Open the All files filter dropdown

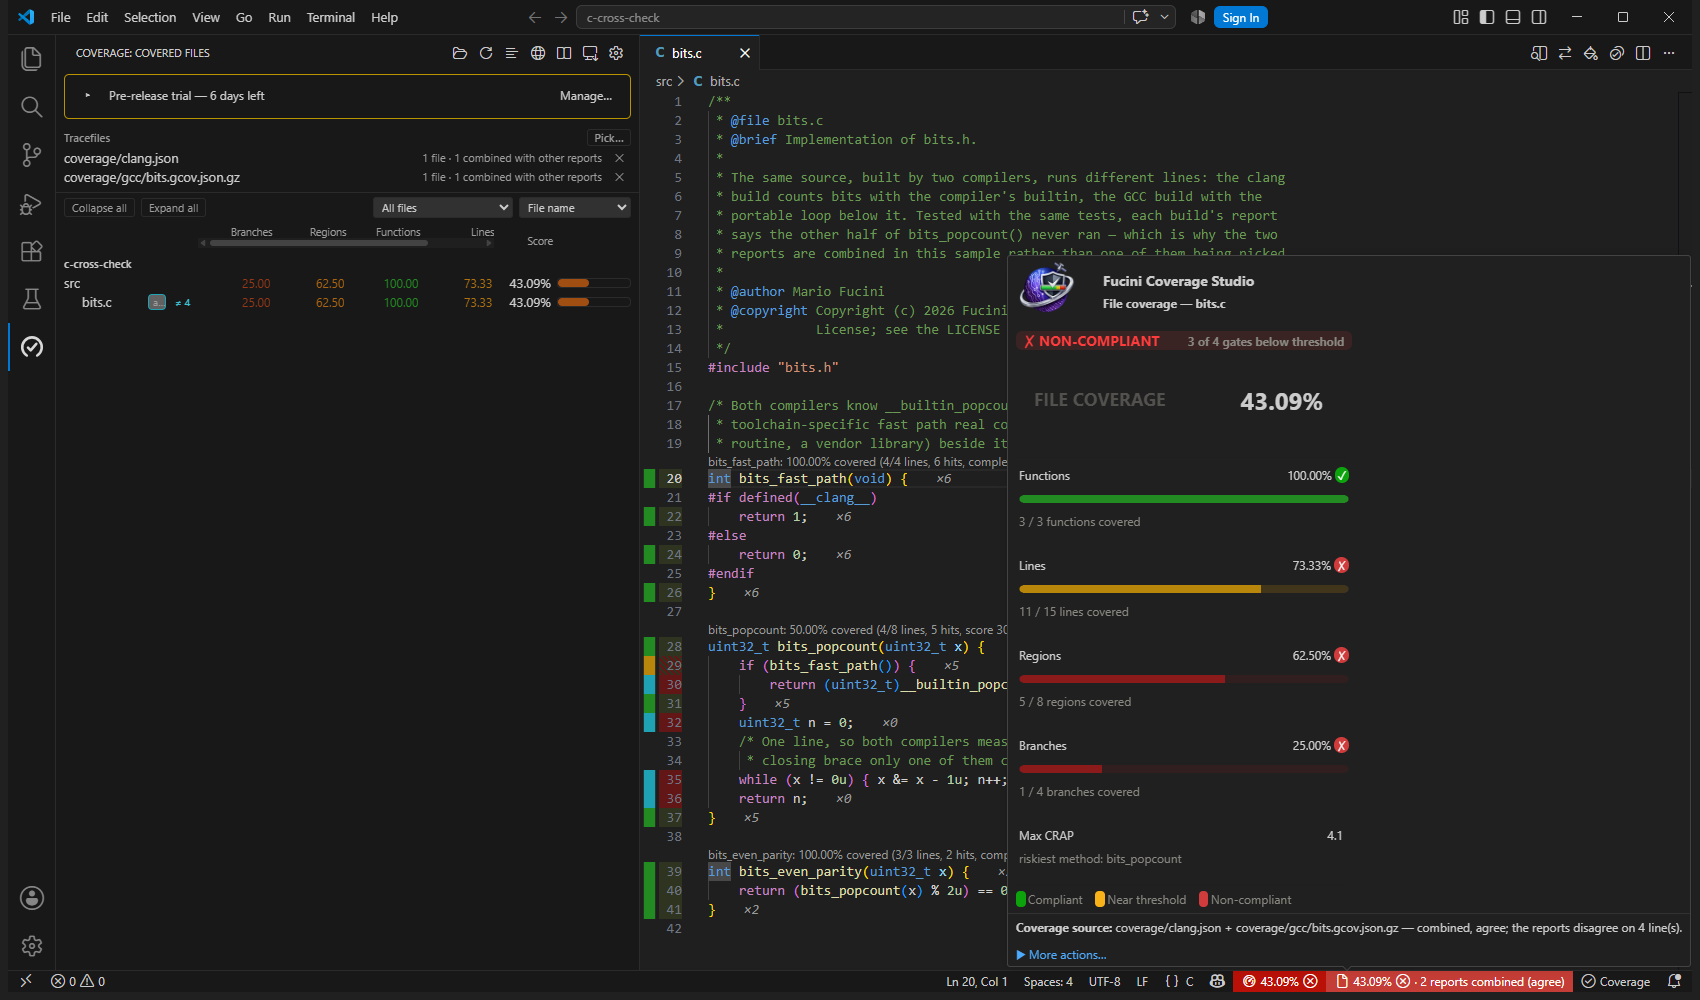[445, 208]
